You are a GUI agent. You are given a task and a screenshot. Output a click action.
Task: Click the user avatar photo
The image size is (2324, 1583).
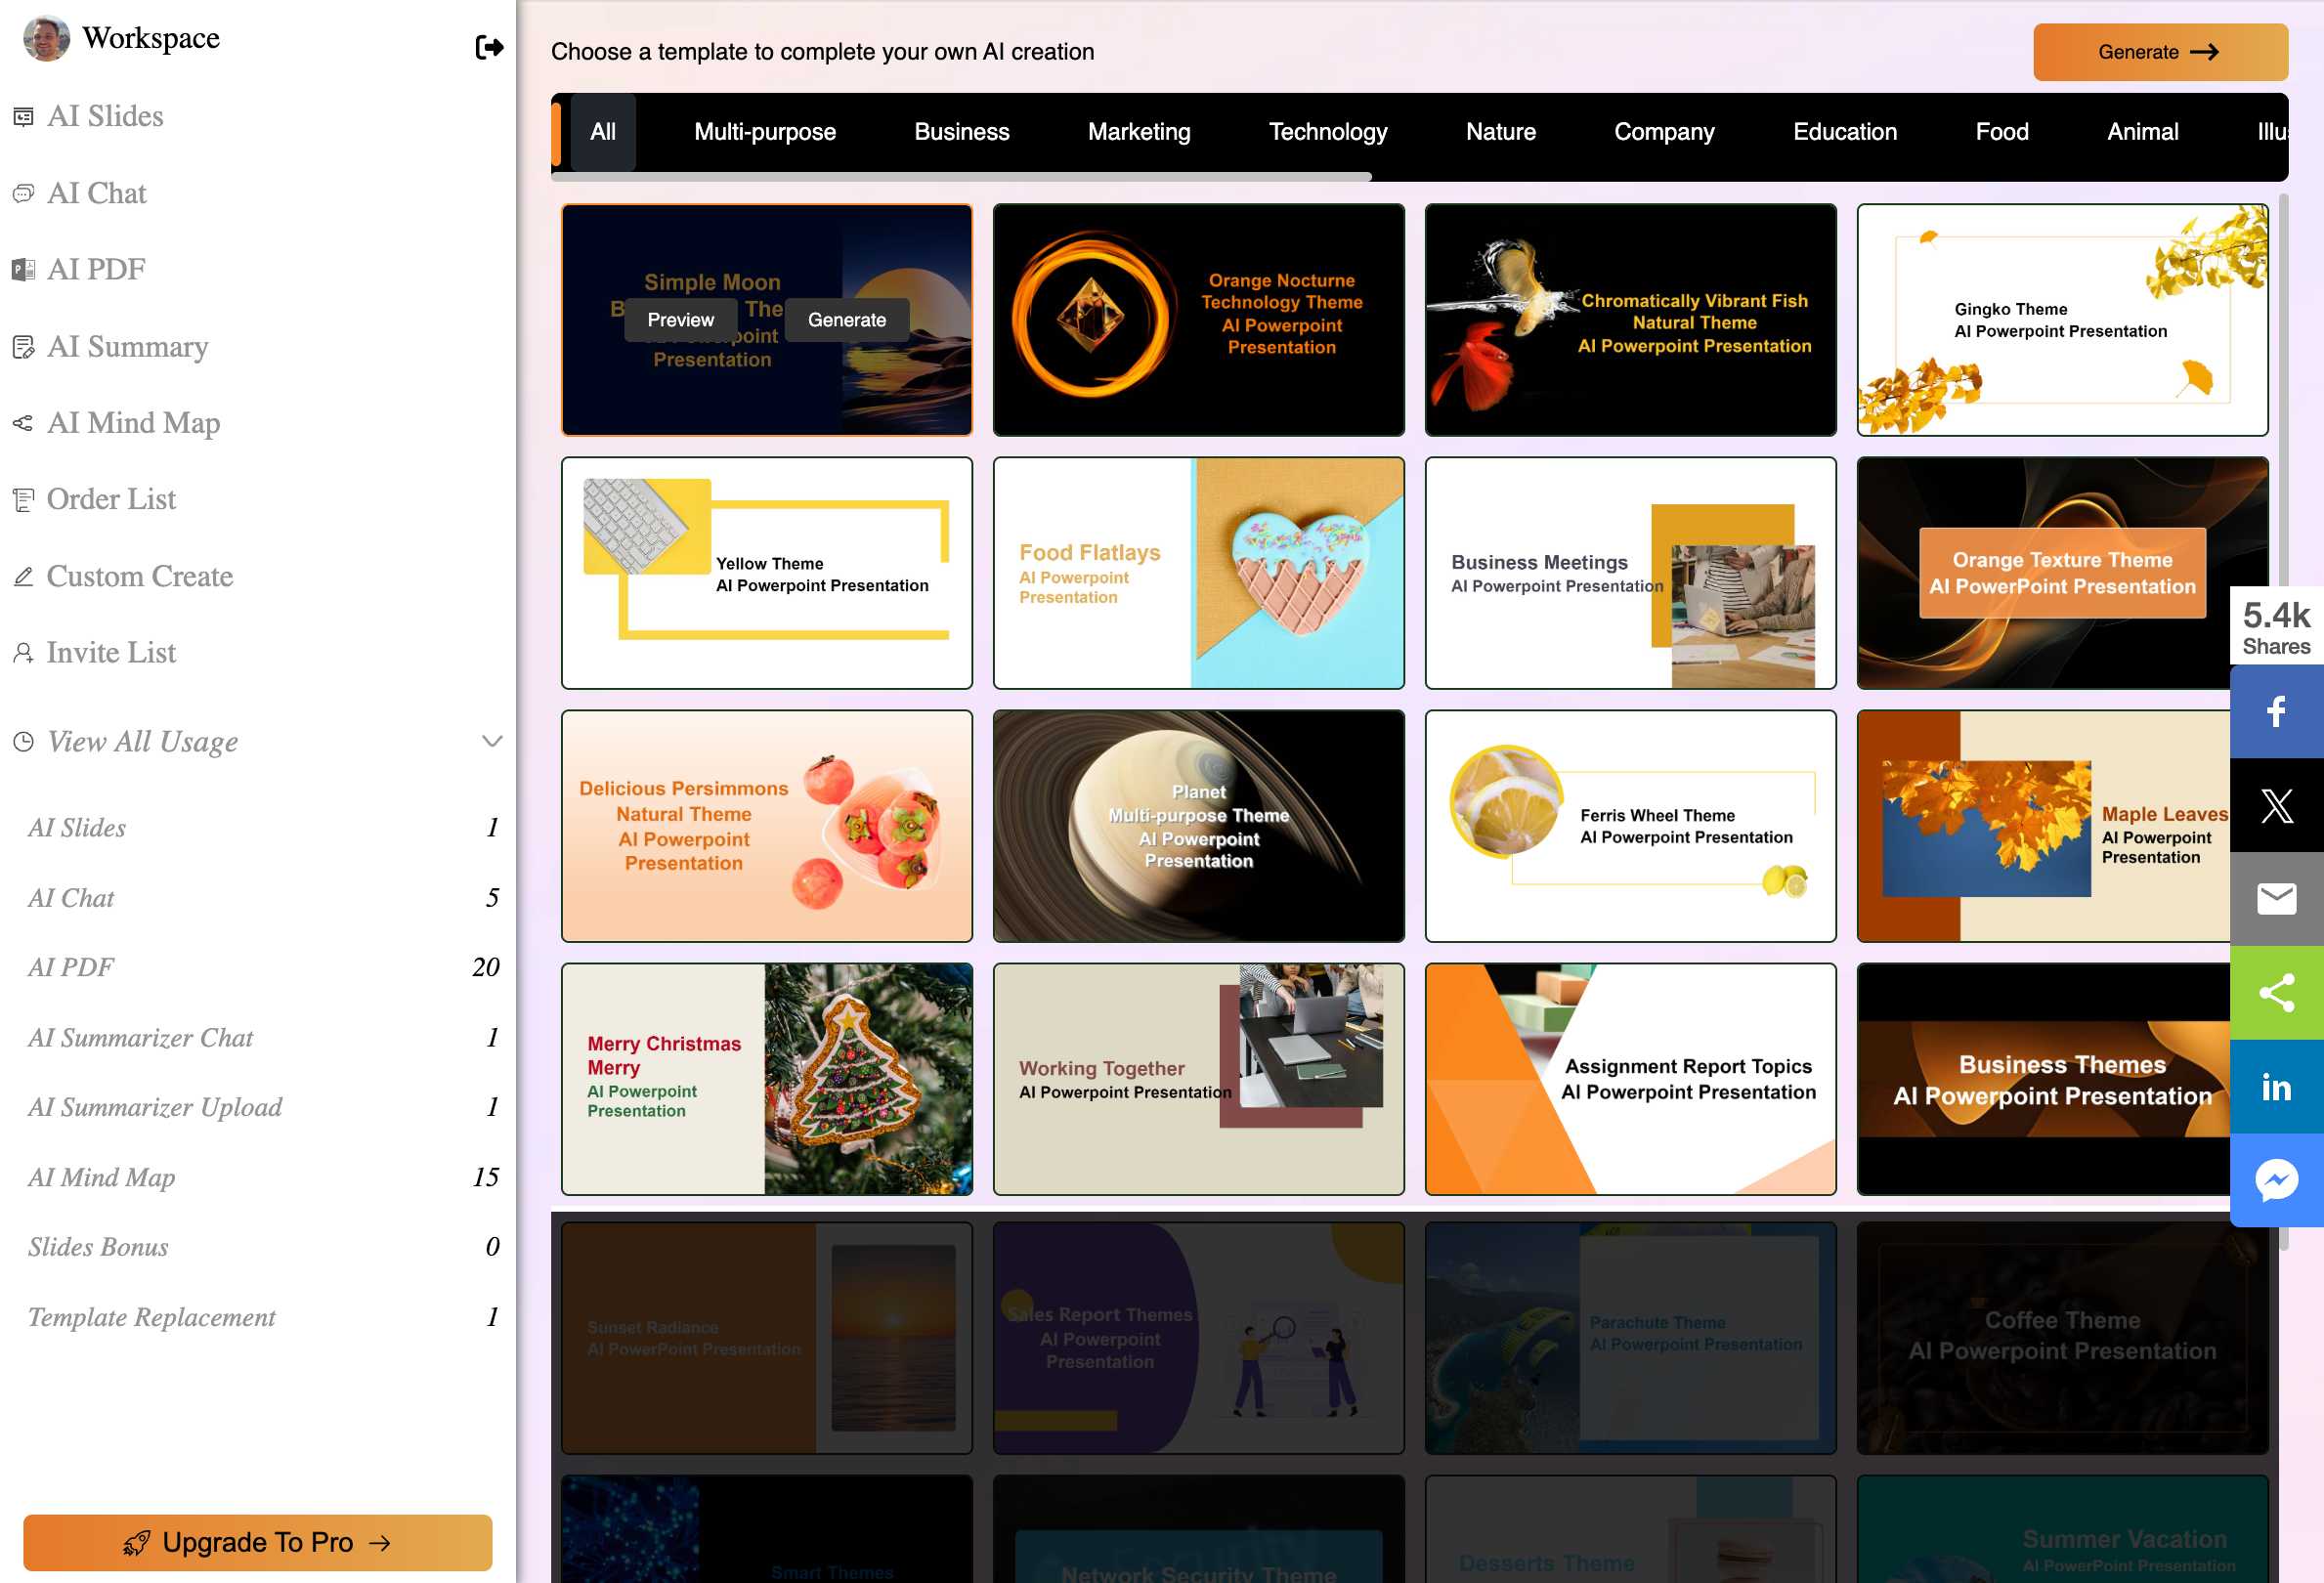pos(46,39)
